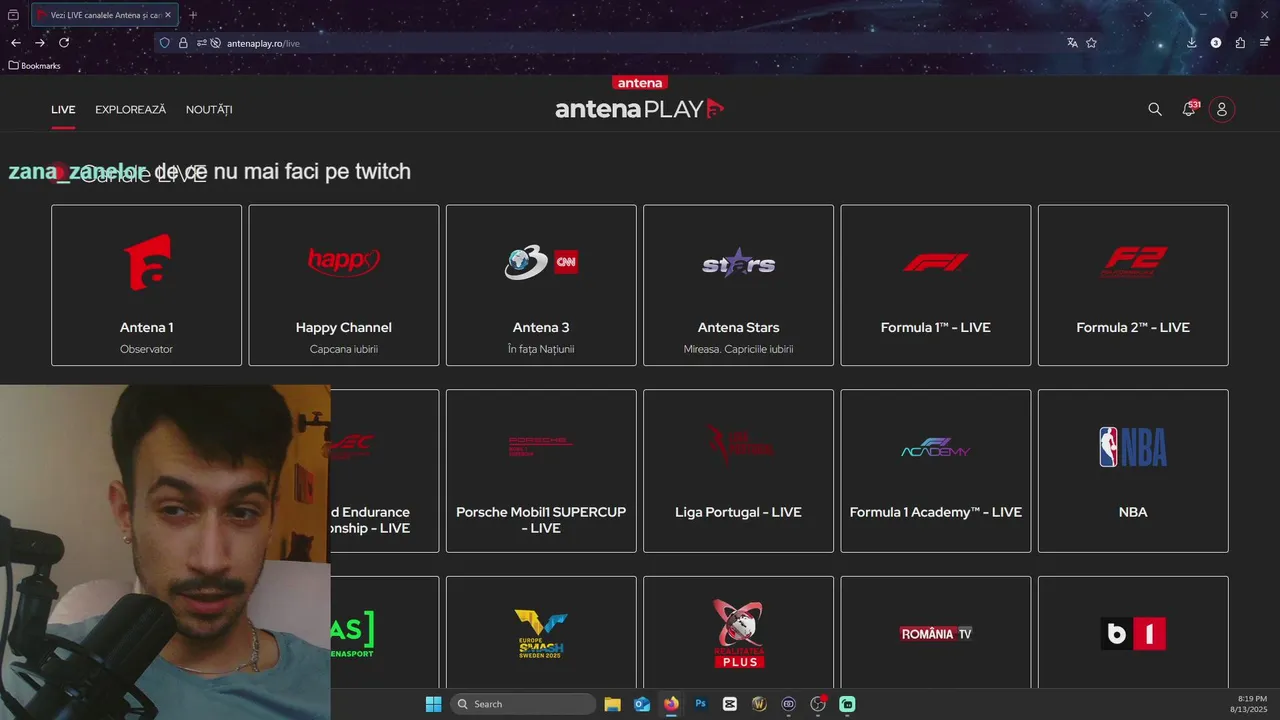Open Antena Stars channel card
This screenshot has width=1280, height=720.
738,285
